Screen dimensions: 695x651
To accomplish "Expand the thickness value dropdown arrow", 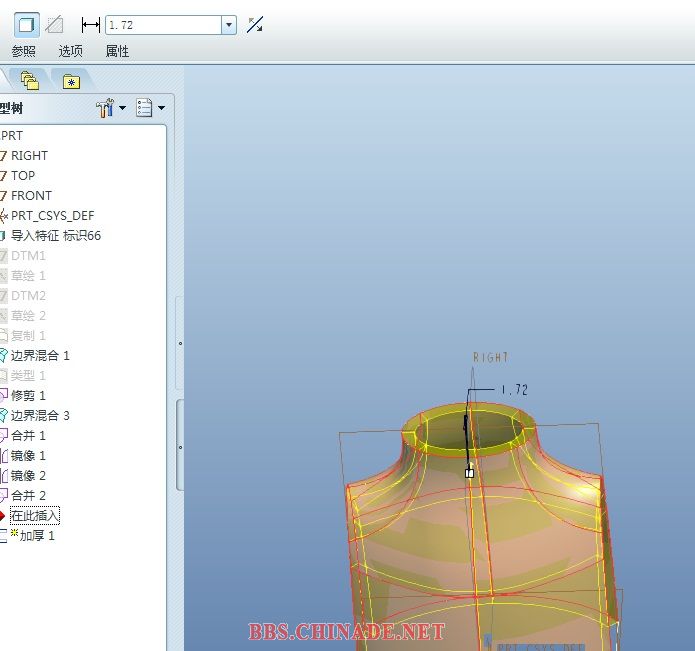I will pos(229,25).
